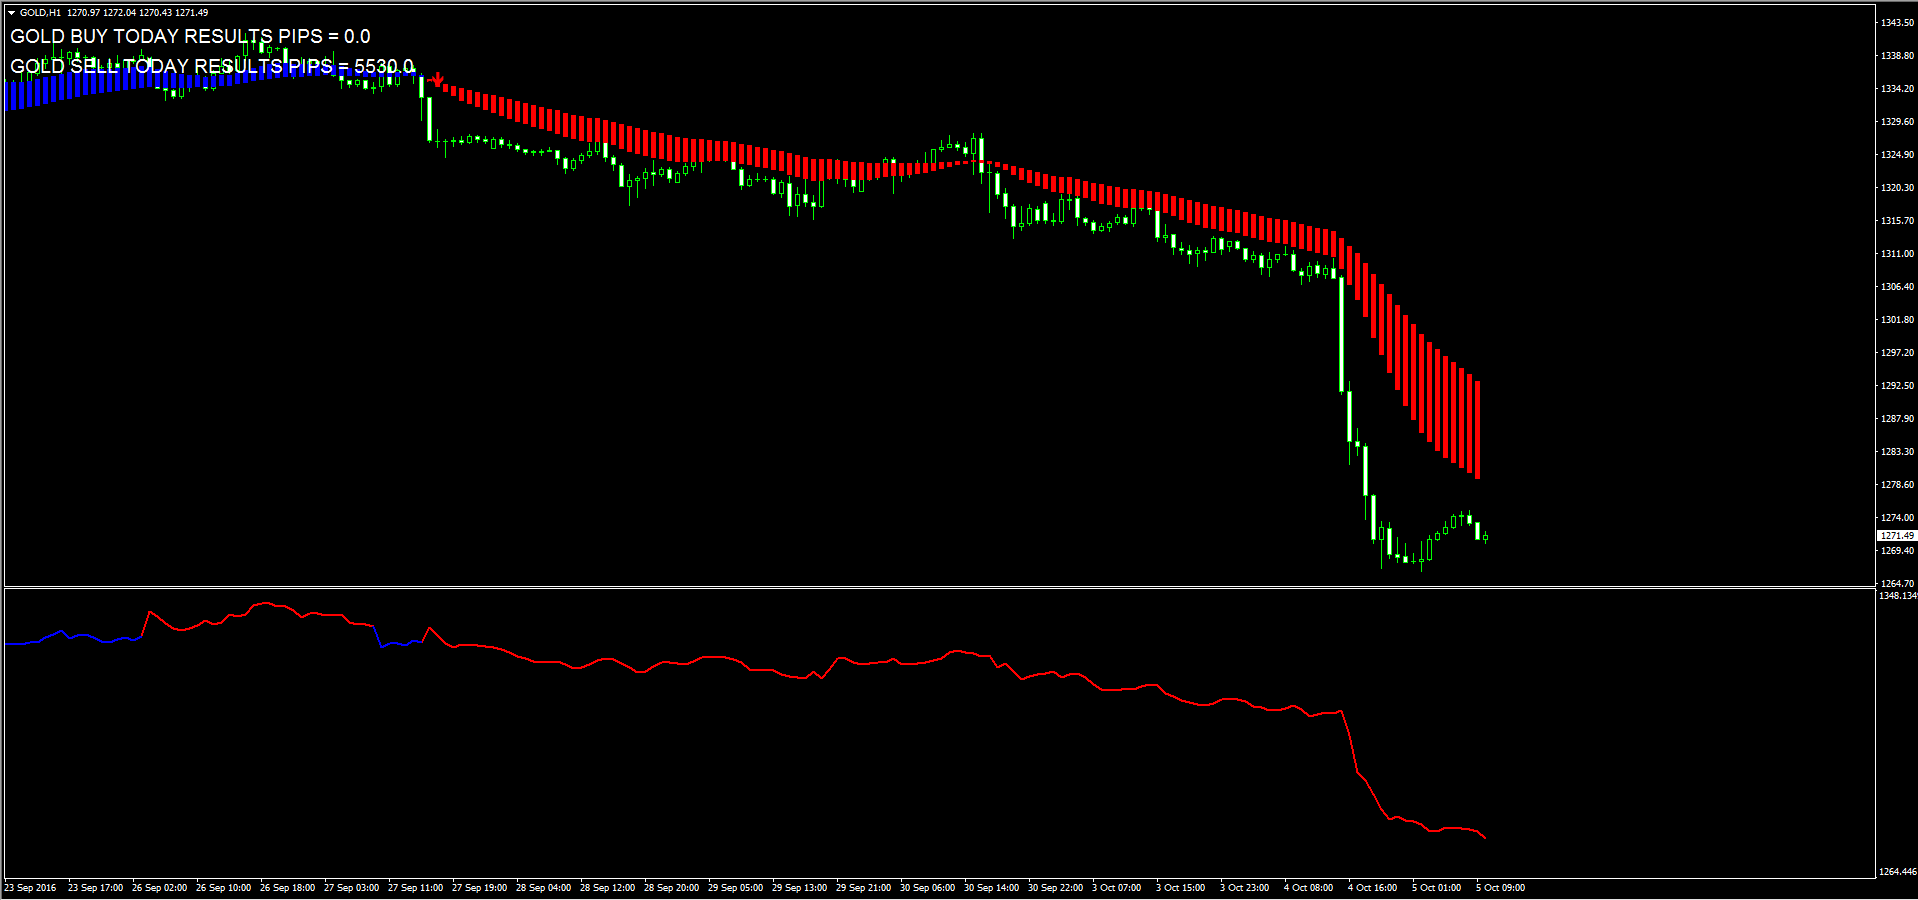
Task: Click the 1287.90 price axis label
Action: [1897, 419]
